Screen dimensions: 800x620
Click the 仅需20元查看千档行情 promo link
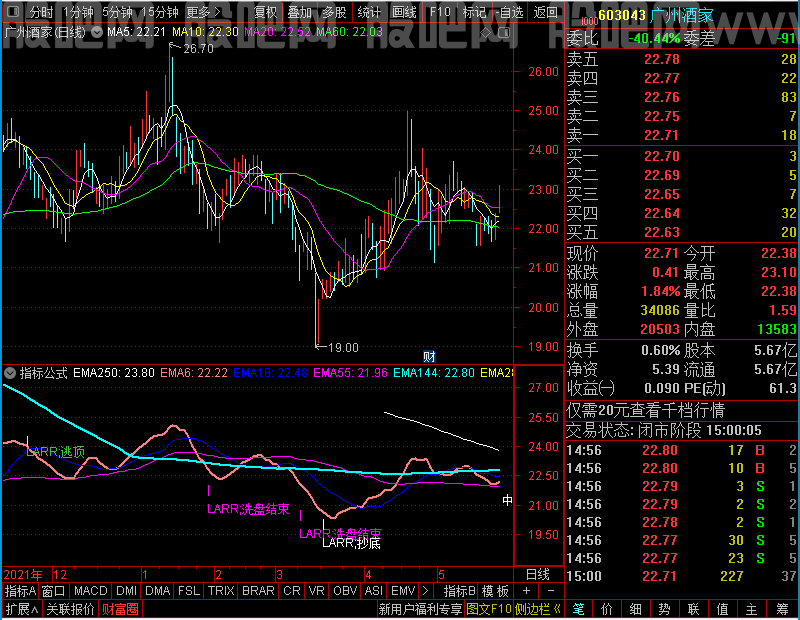[x=645, y=410]
